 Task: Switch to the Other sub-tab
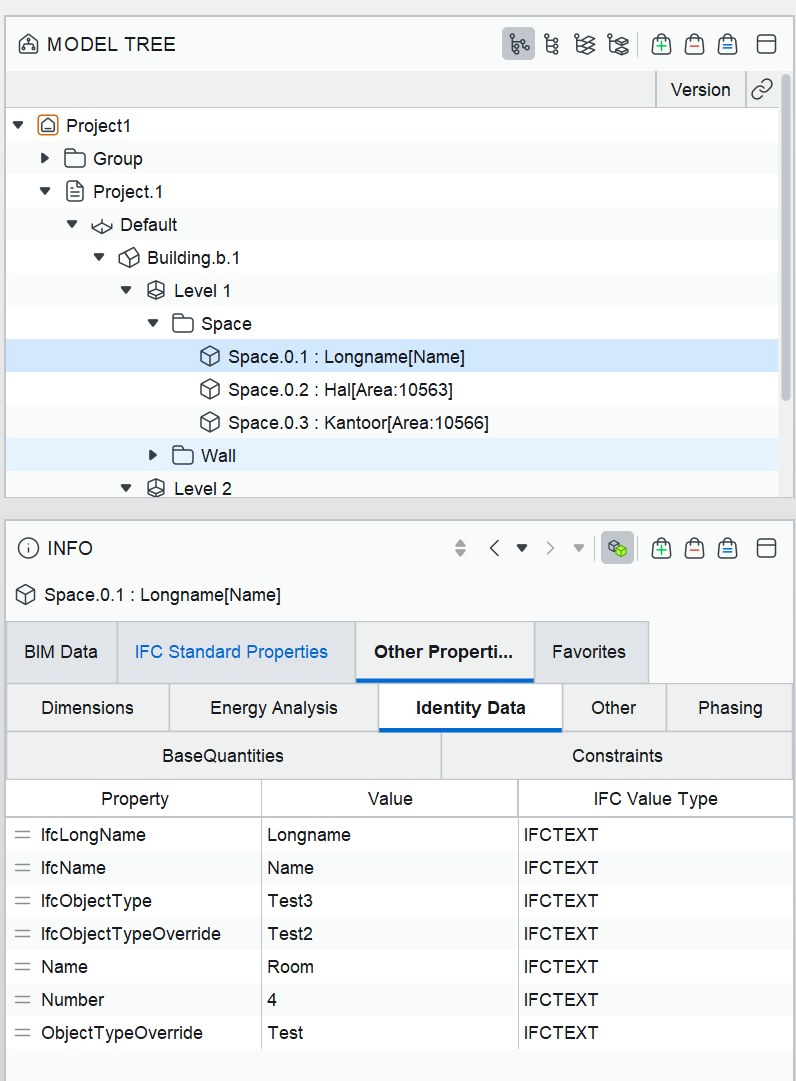[x=613, y=707]
